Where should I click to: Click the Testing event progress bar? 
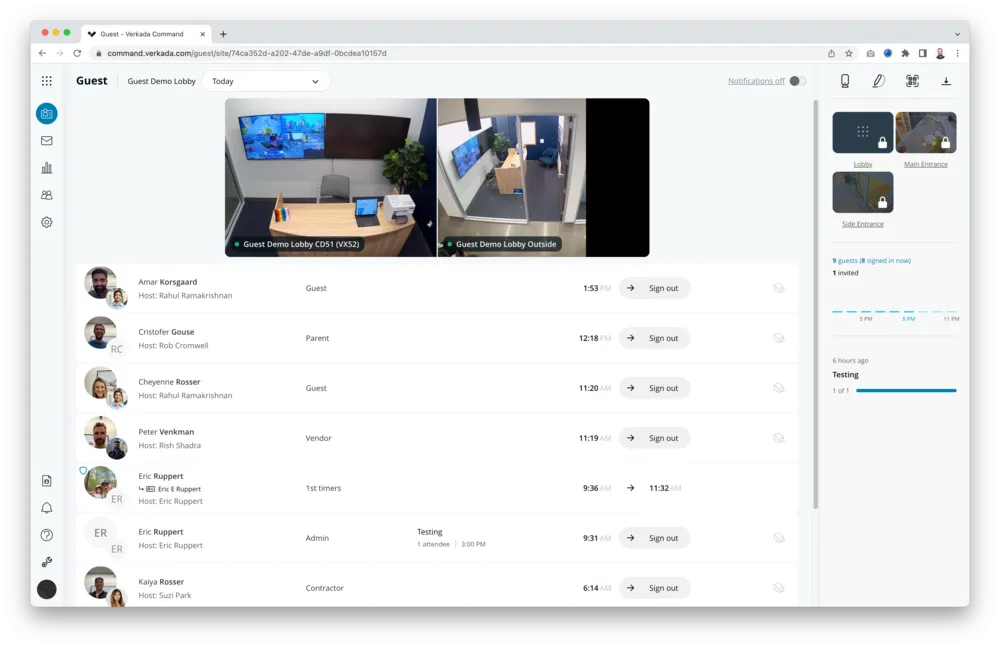click(x=905, y=390)
